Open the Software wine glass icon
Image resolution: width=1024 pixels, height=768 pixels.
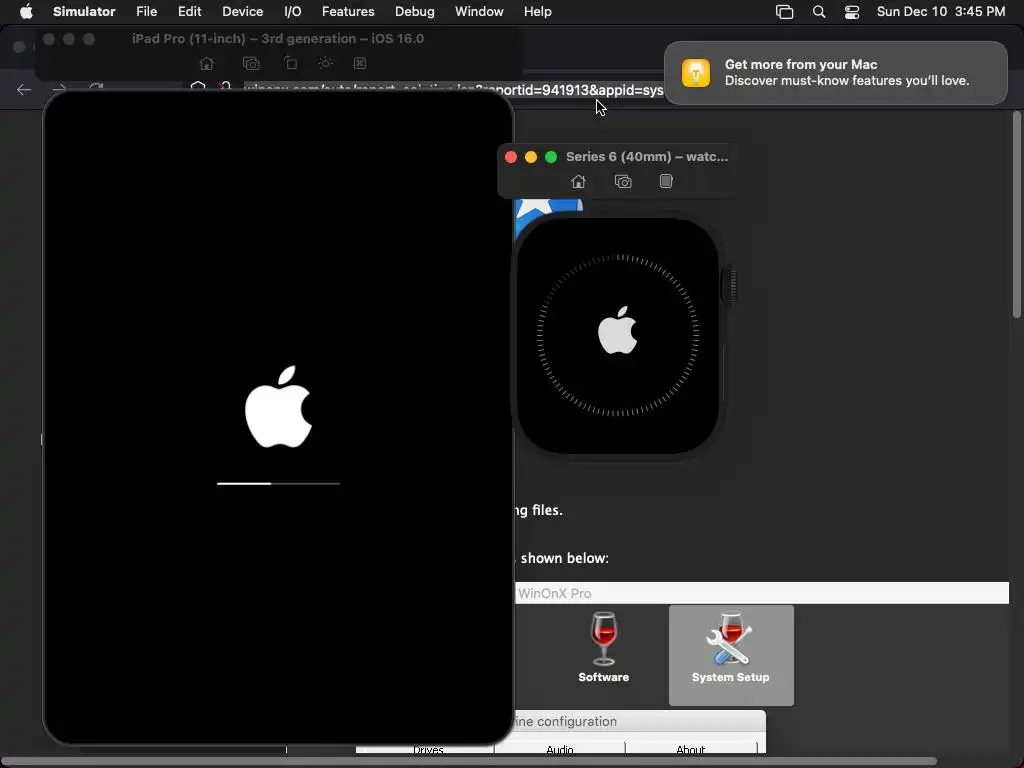click(603, 647)
